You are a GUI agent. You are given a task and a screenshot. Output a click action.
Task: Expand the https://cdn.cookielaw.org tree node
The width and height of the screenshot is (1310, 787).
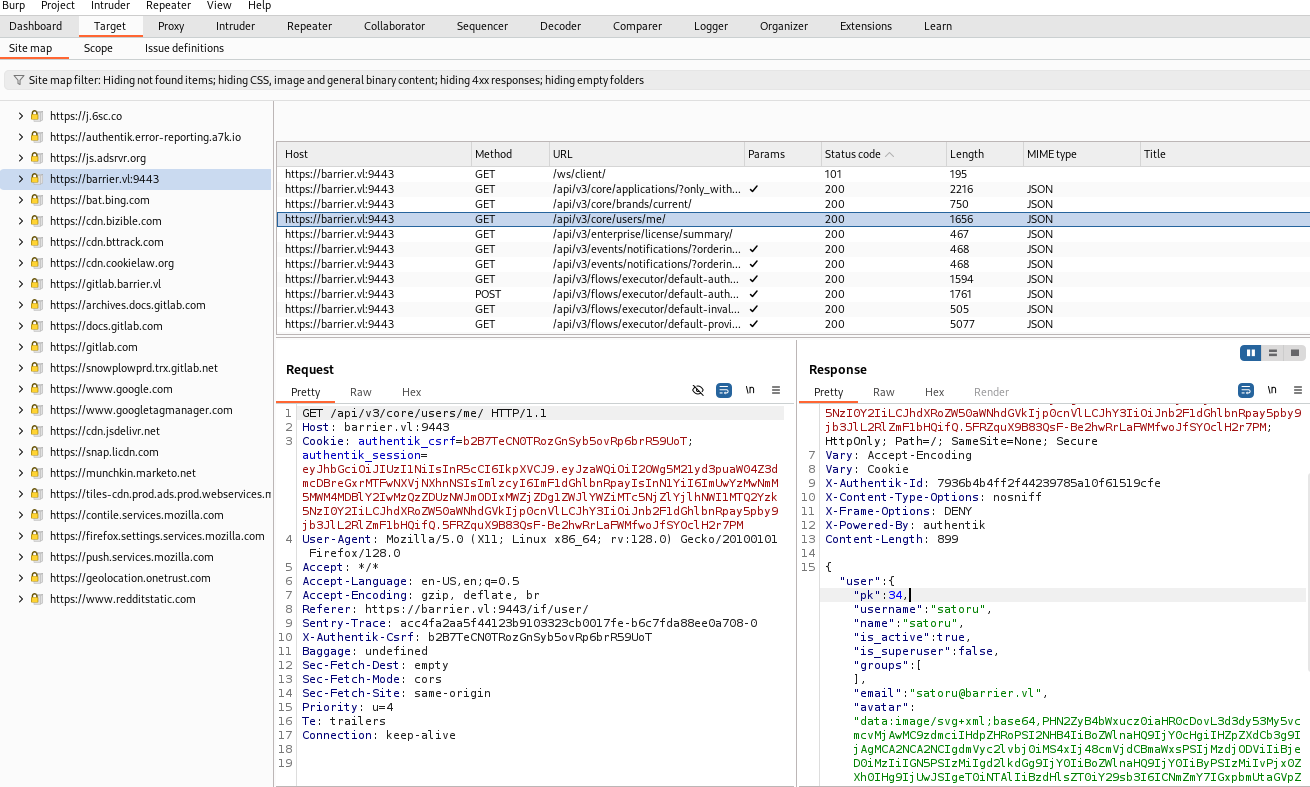click(20, 263)
